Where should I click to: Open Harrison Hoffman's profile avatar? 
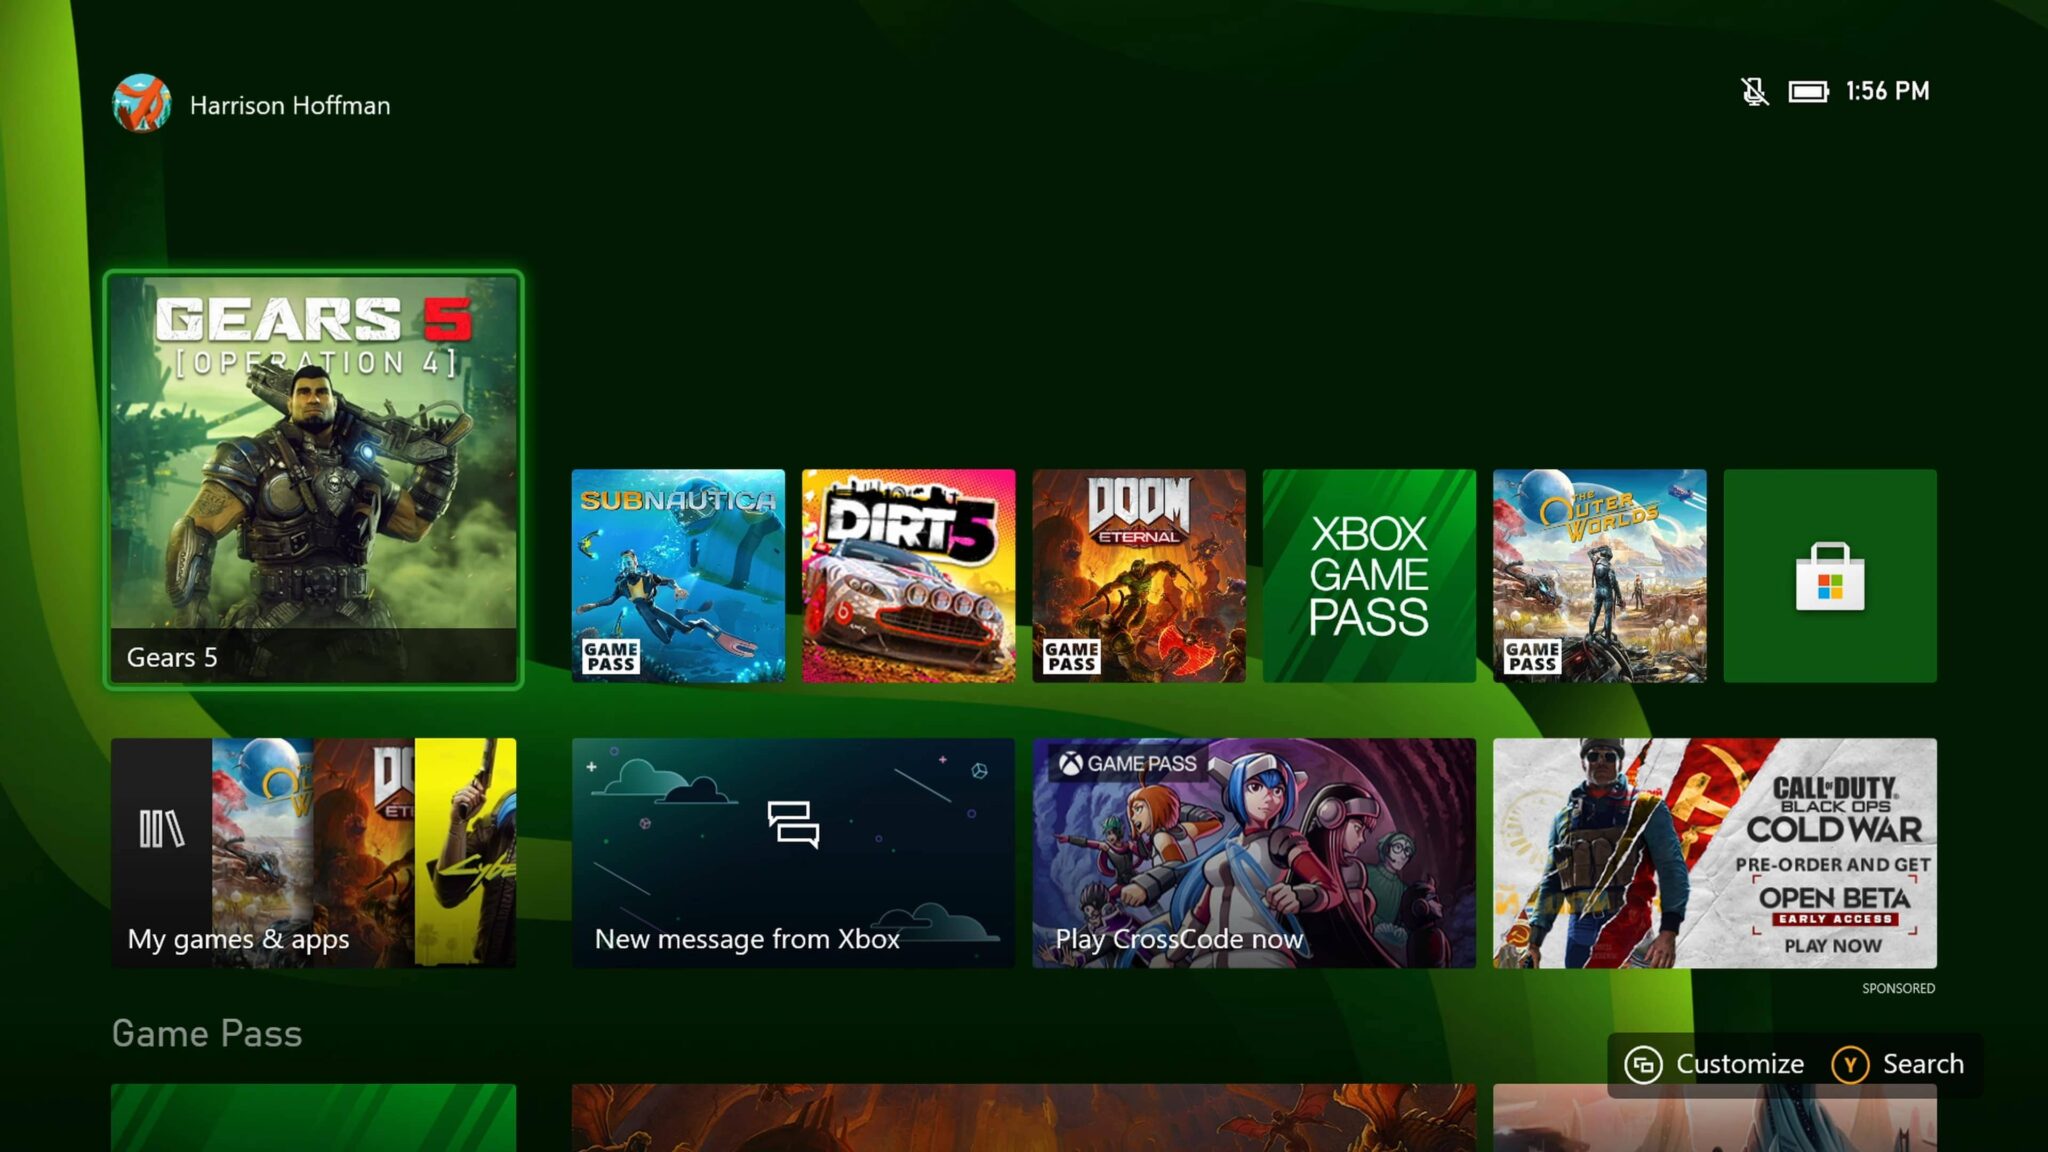click(x=141, y=105)
